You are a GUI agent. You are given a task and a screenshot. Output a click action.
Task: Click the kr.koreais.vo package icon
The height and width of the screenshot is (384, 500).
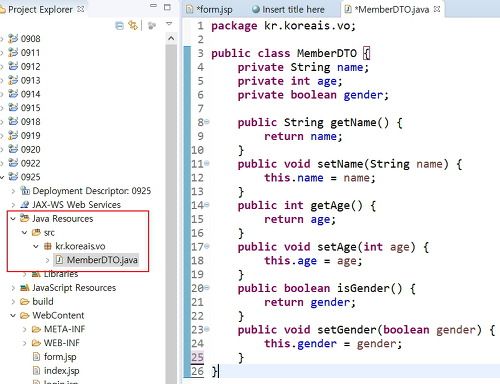48,246
